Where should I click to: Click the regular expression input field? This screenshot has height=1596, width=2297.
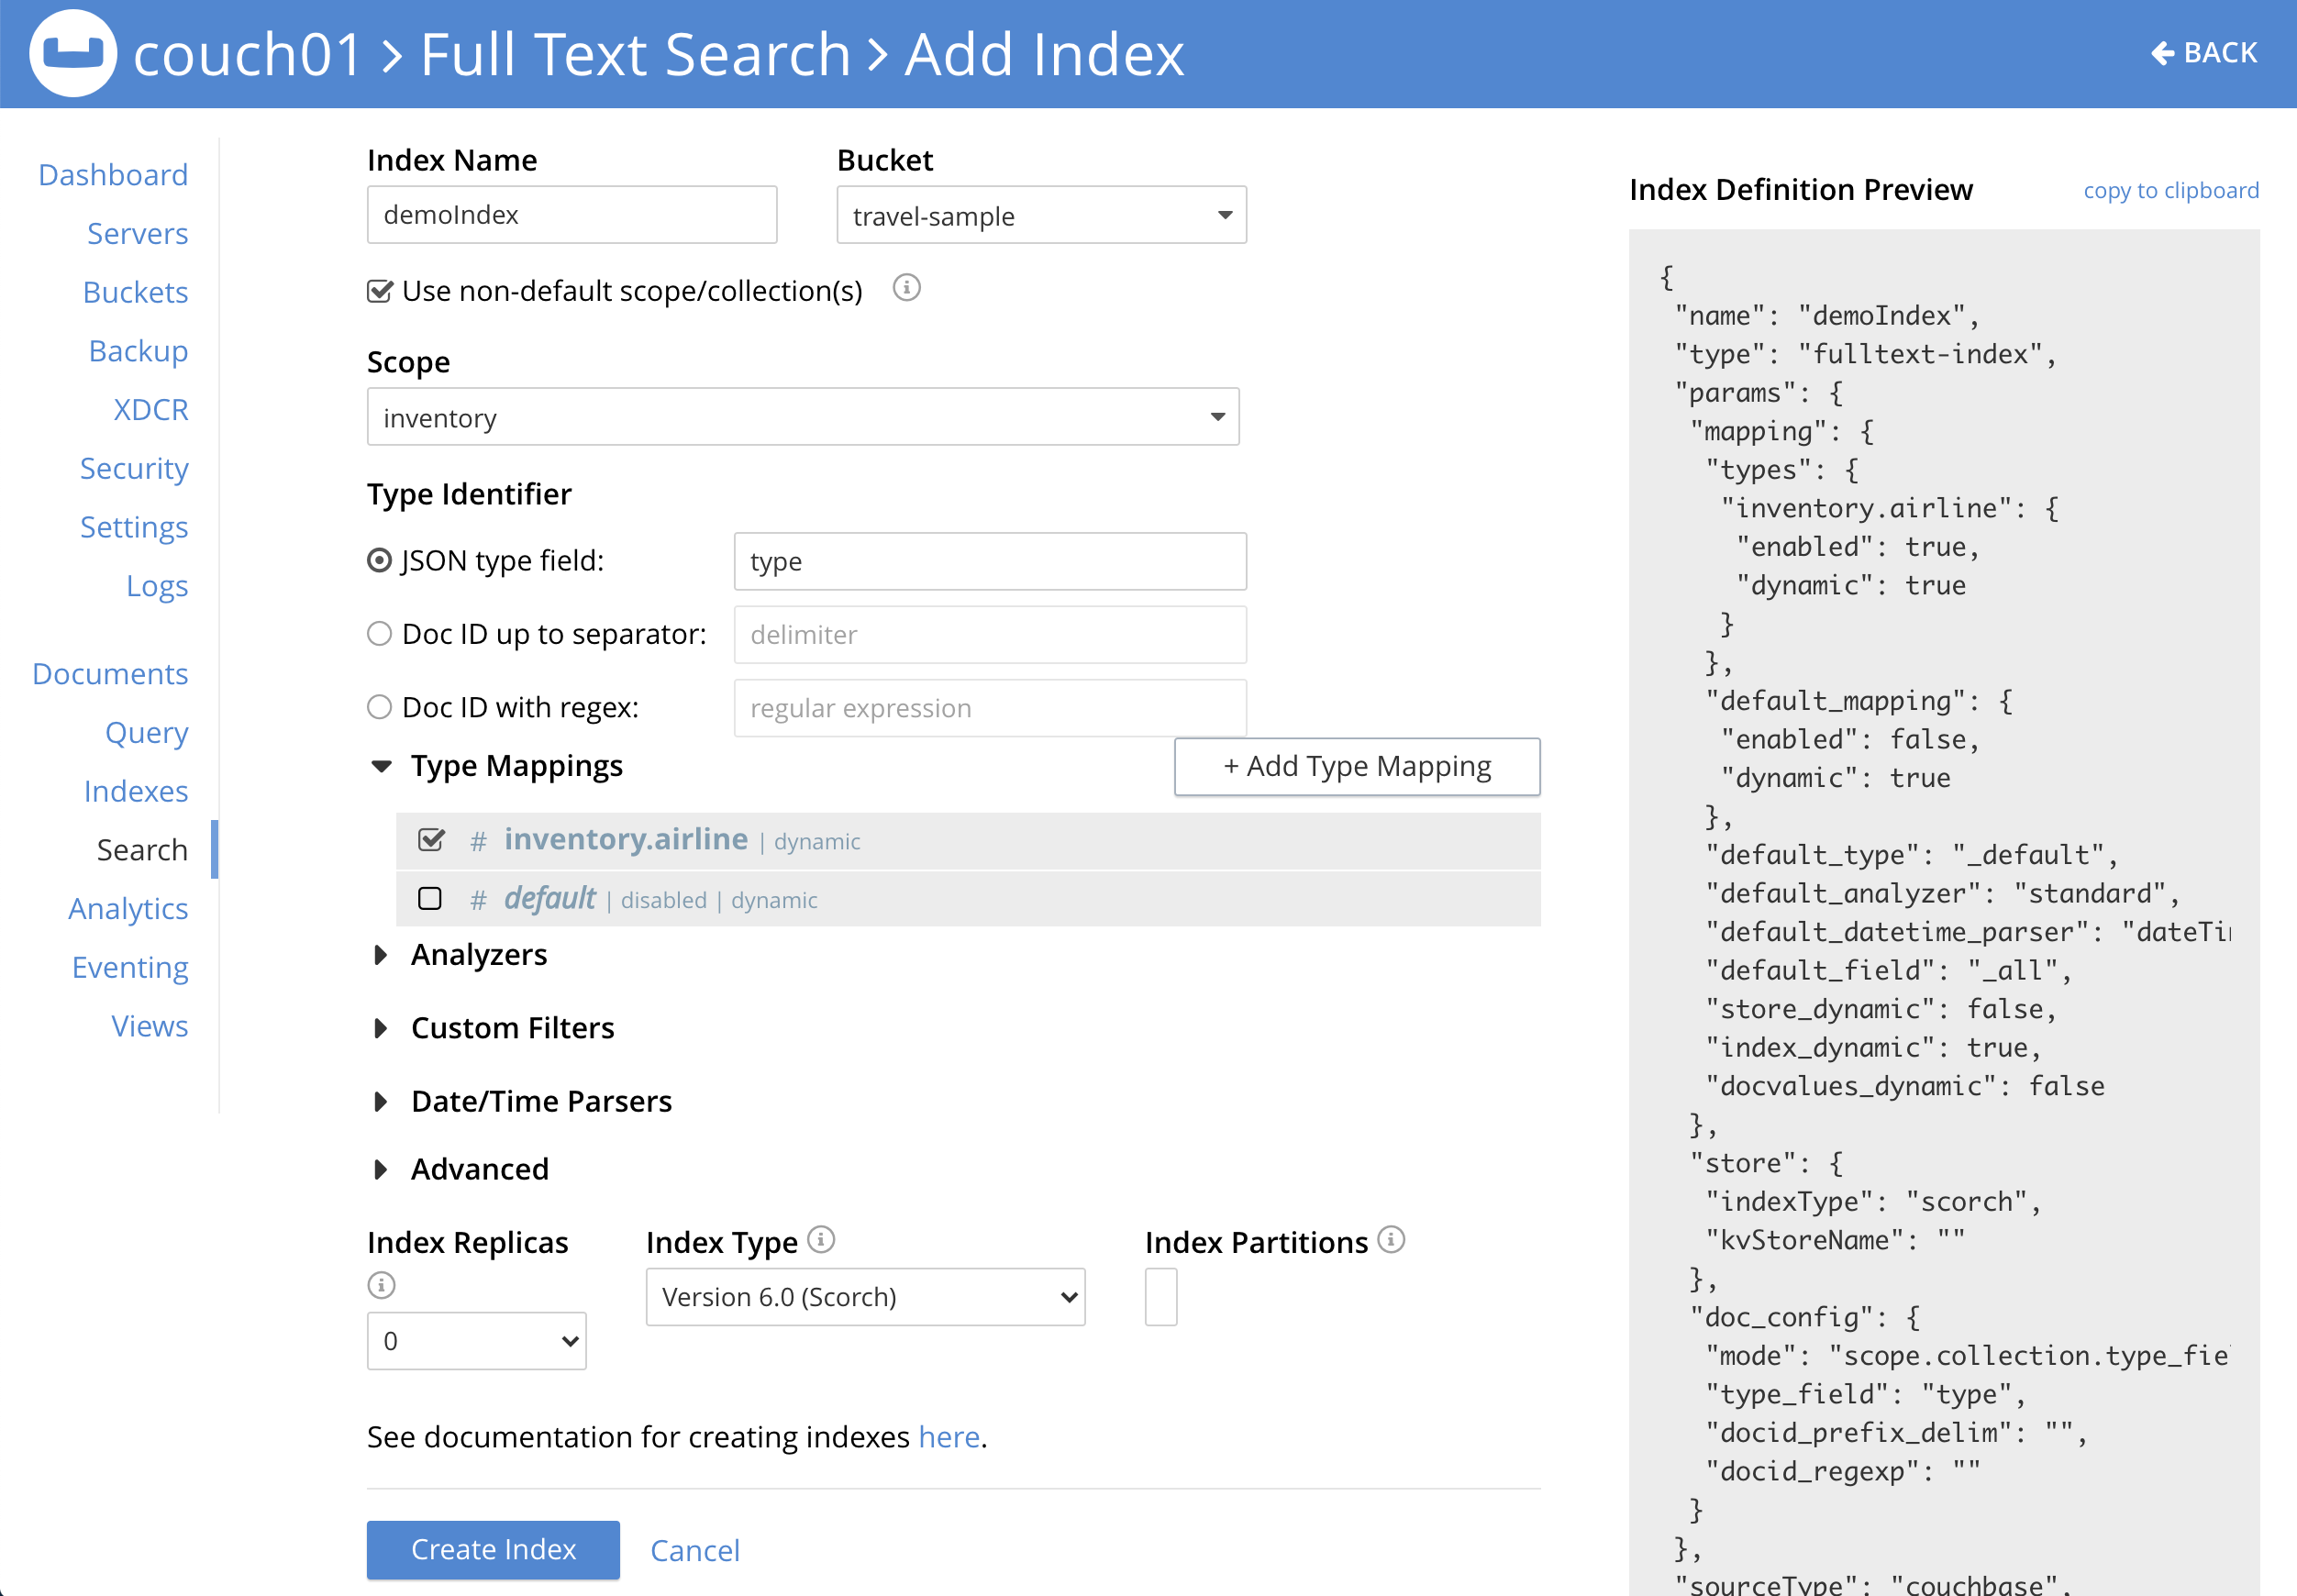click(x=990, y=708)
